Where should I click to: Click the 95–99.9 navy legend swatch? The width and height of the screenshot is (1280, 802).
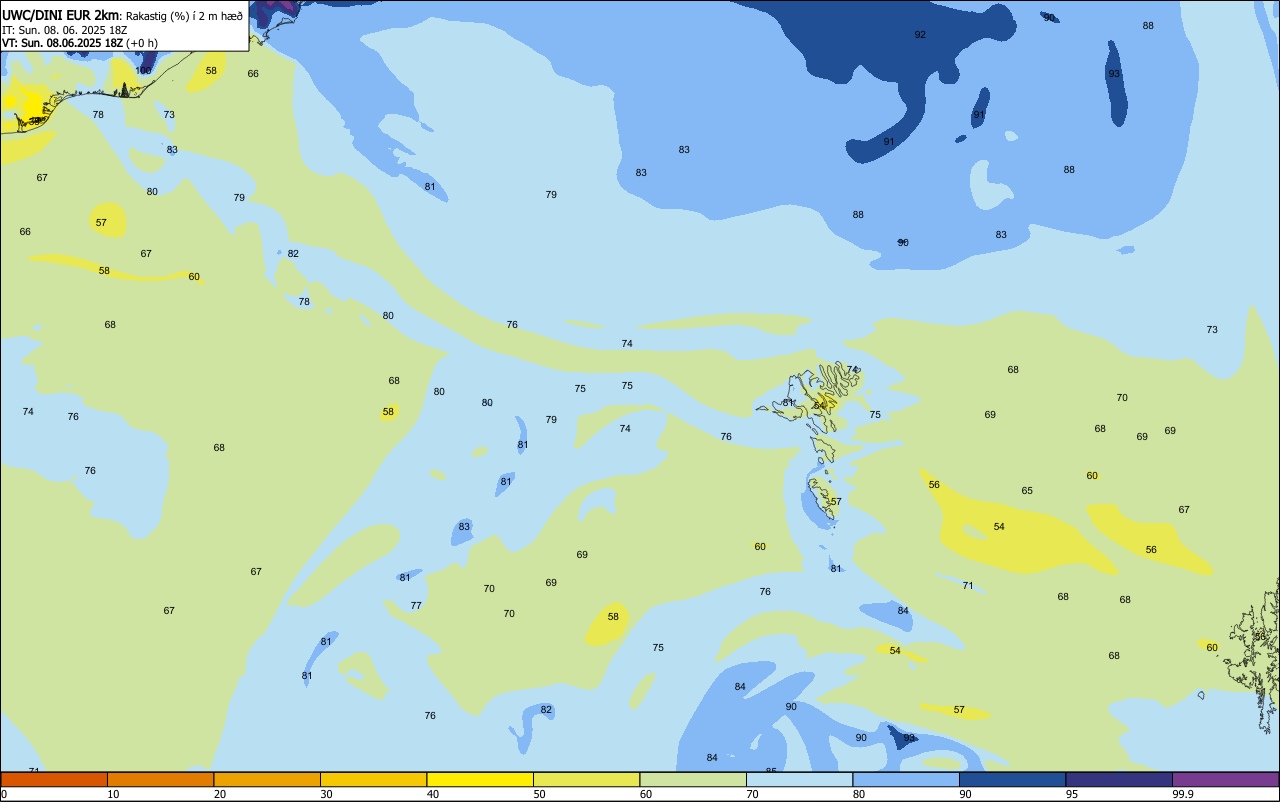point(1119,779)
